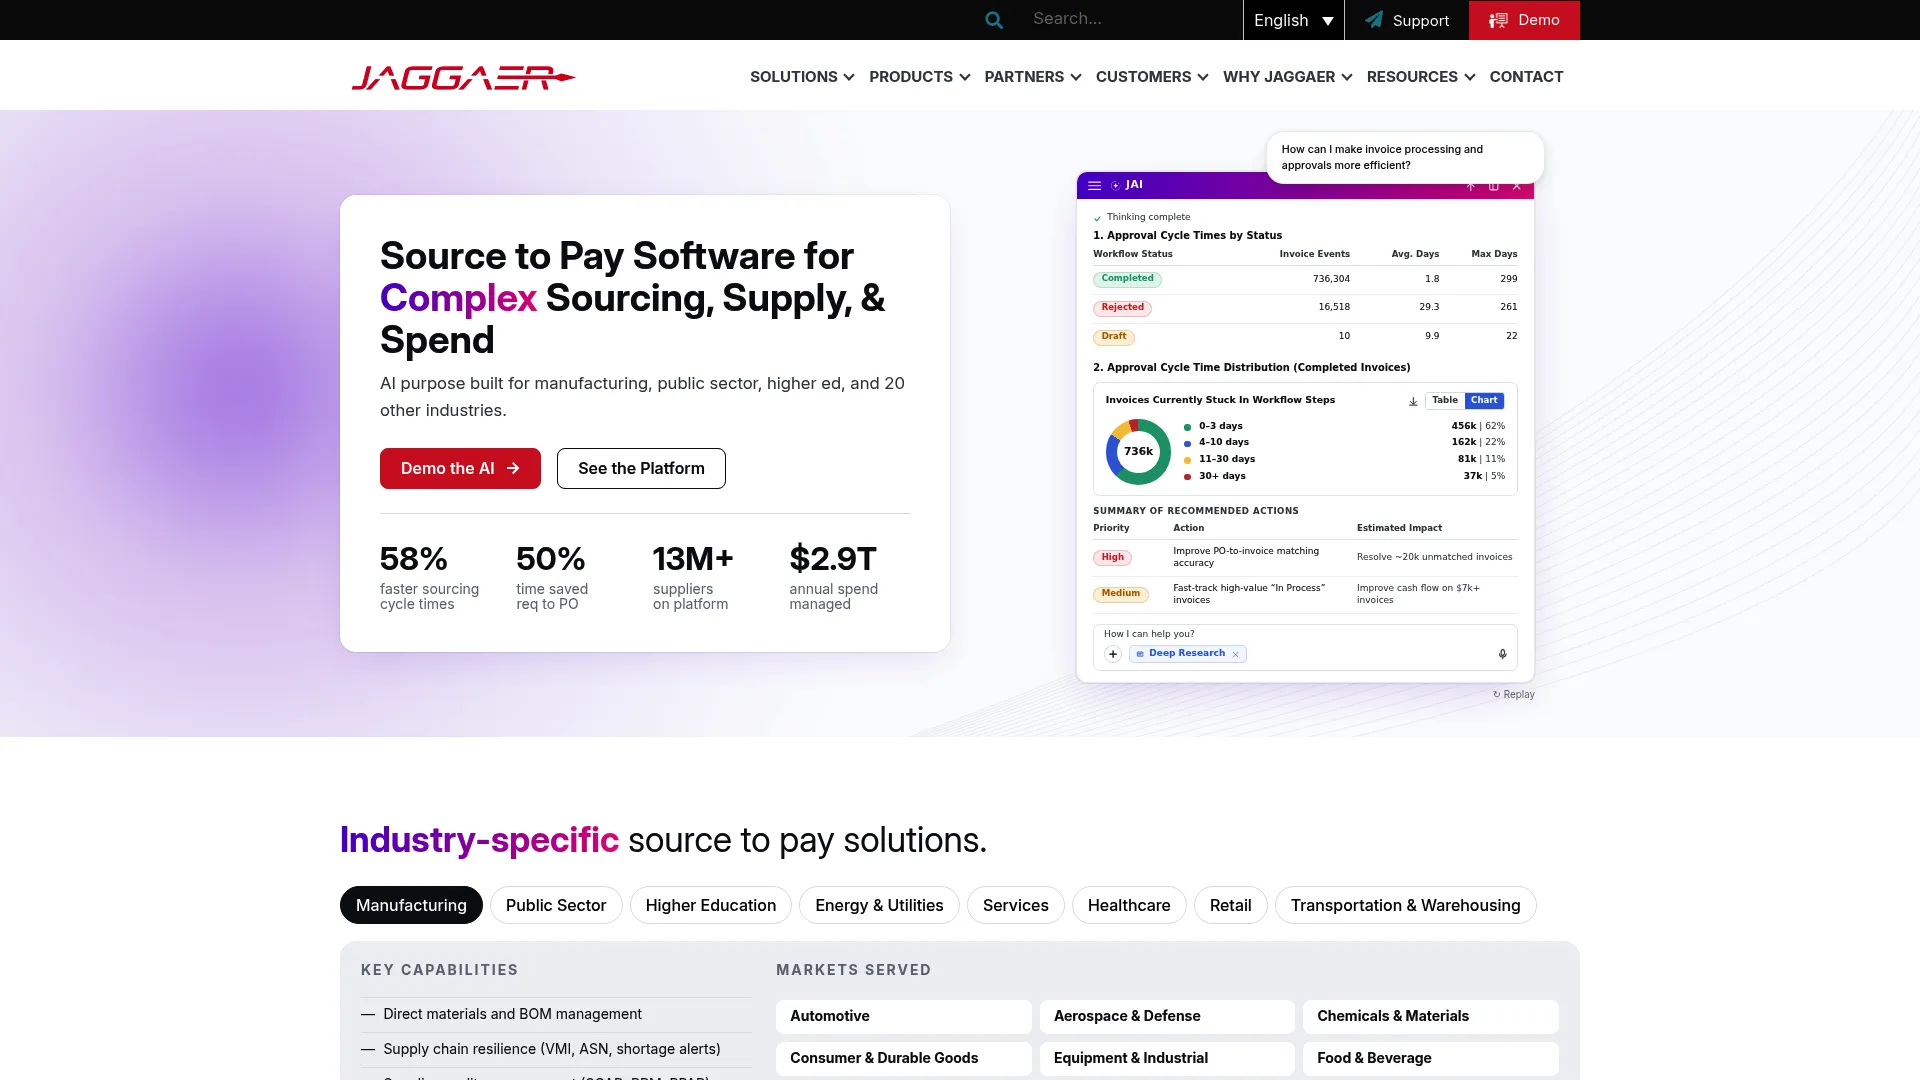This screenshot has width=1920, height=1080.
Task: Click into the Search field
Action: coord(1130,19)
